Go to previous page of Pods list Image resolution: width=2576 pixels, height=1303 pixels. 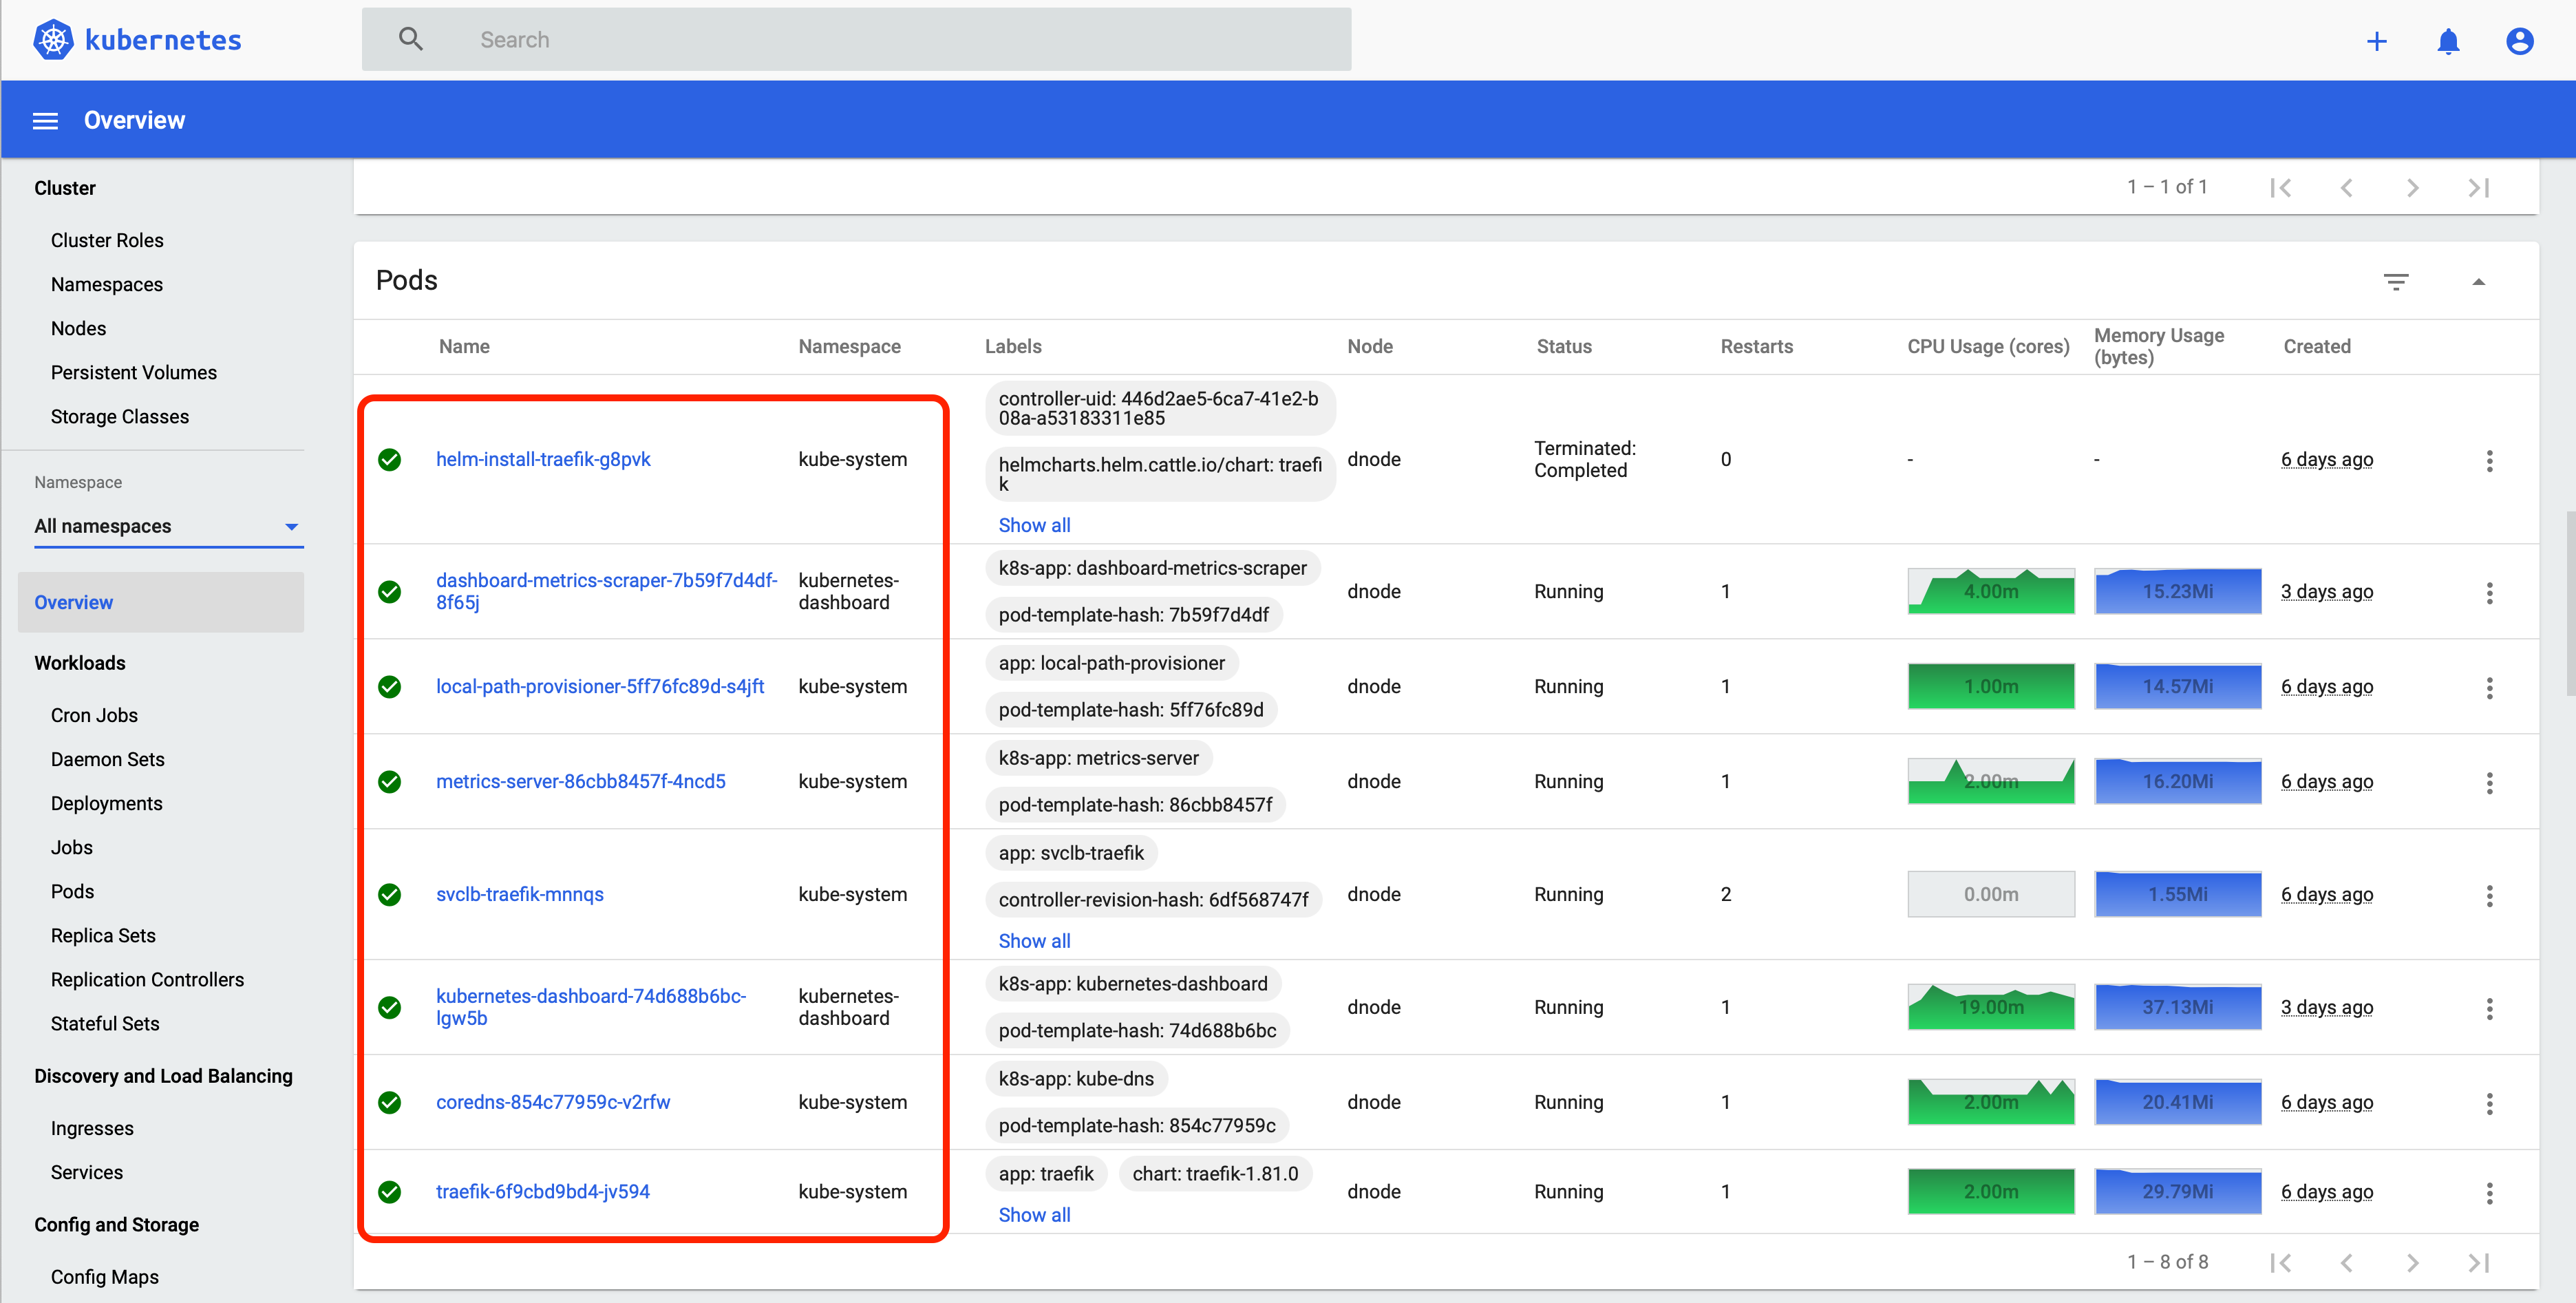[2347, 1263]
